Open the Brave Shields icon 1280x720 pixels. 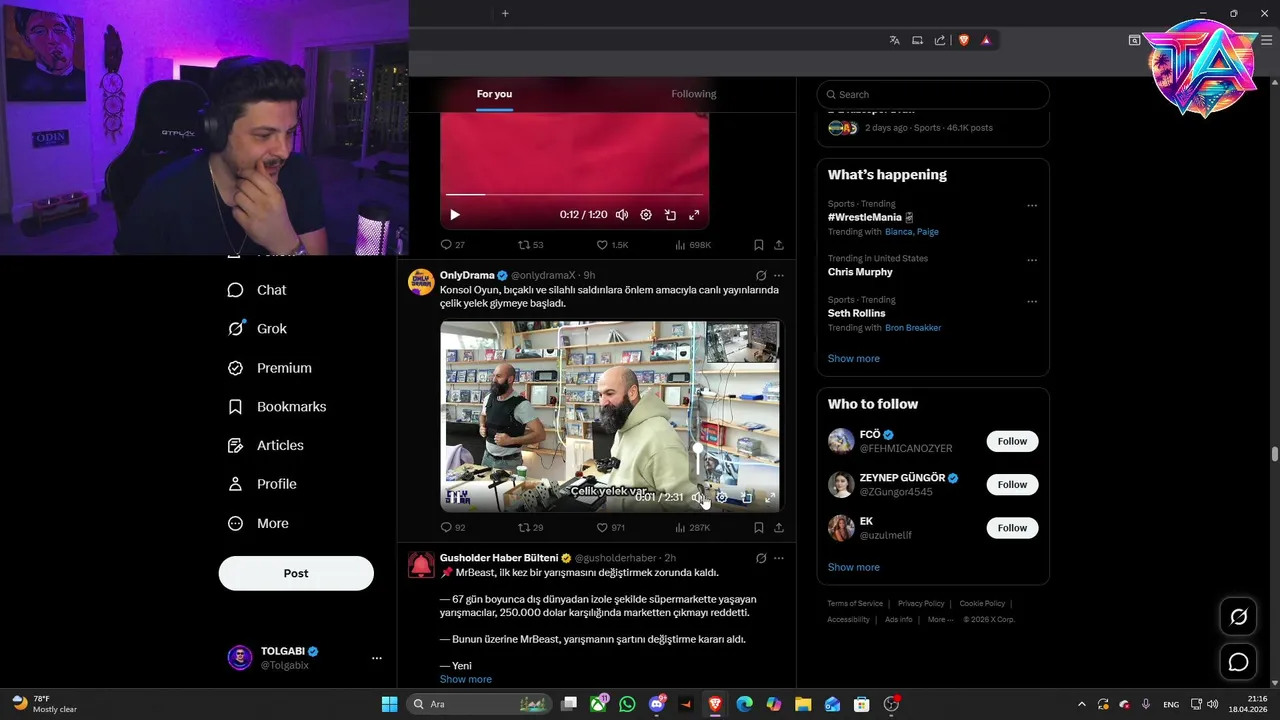(964, 40)
